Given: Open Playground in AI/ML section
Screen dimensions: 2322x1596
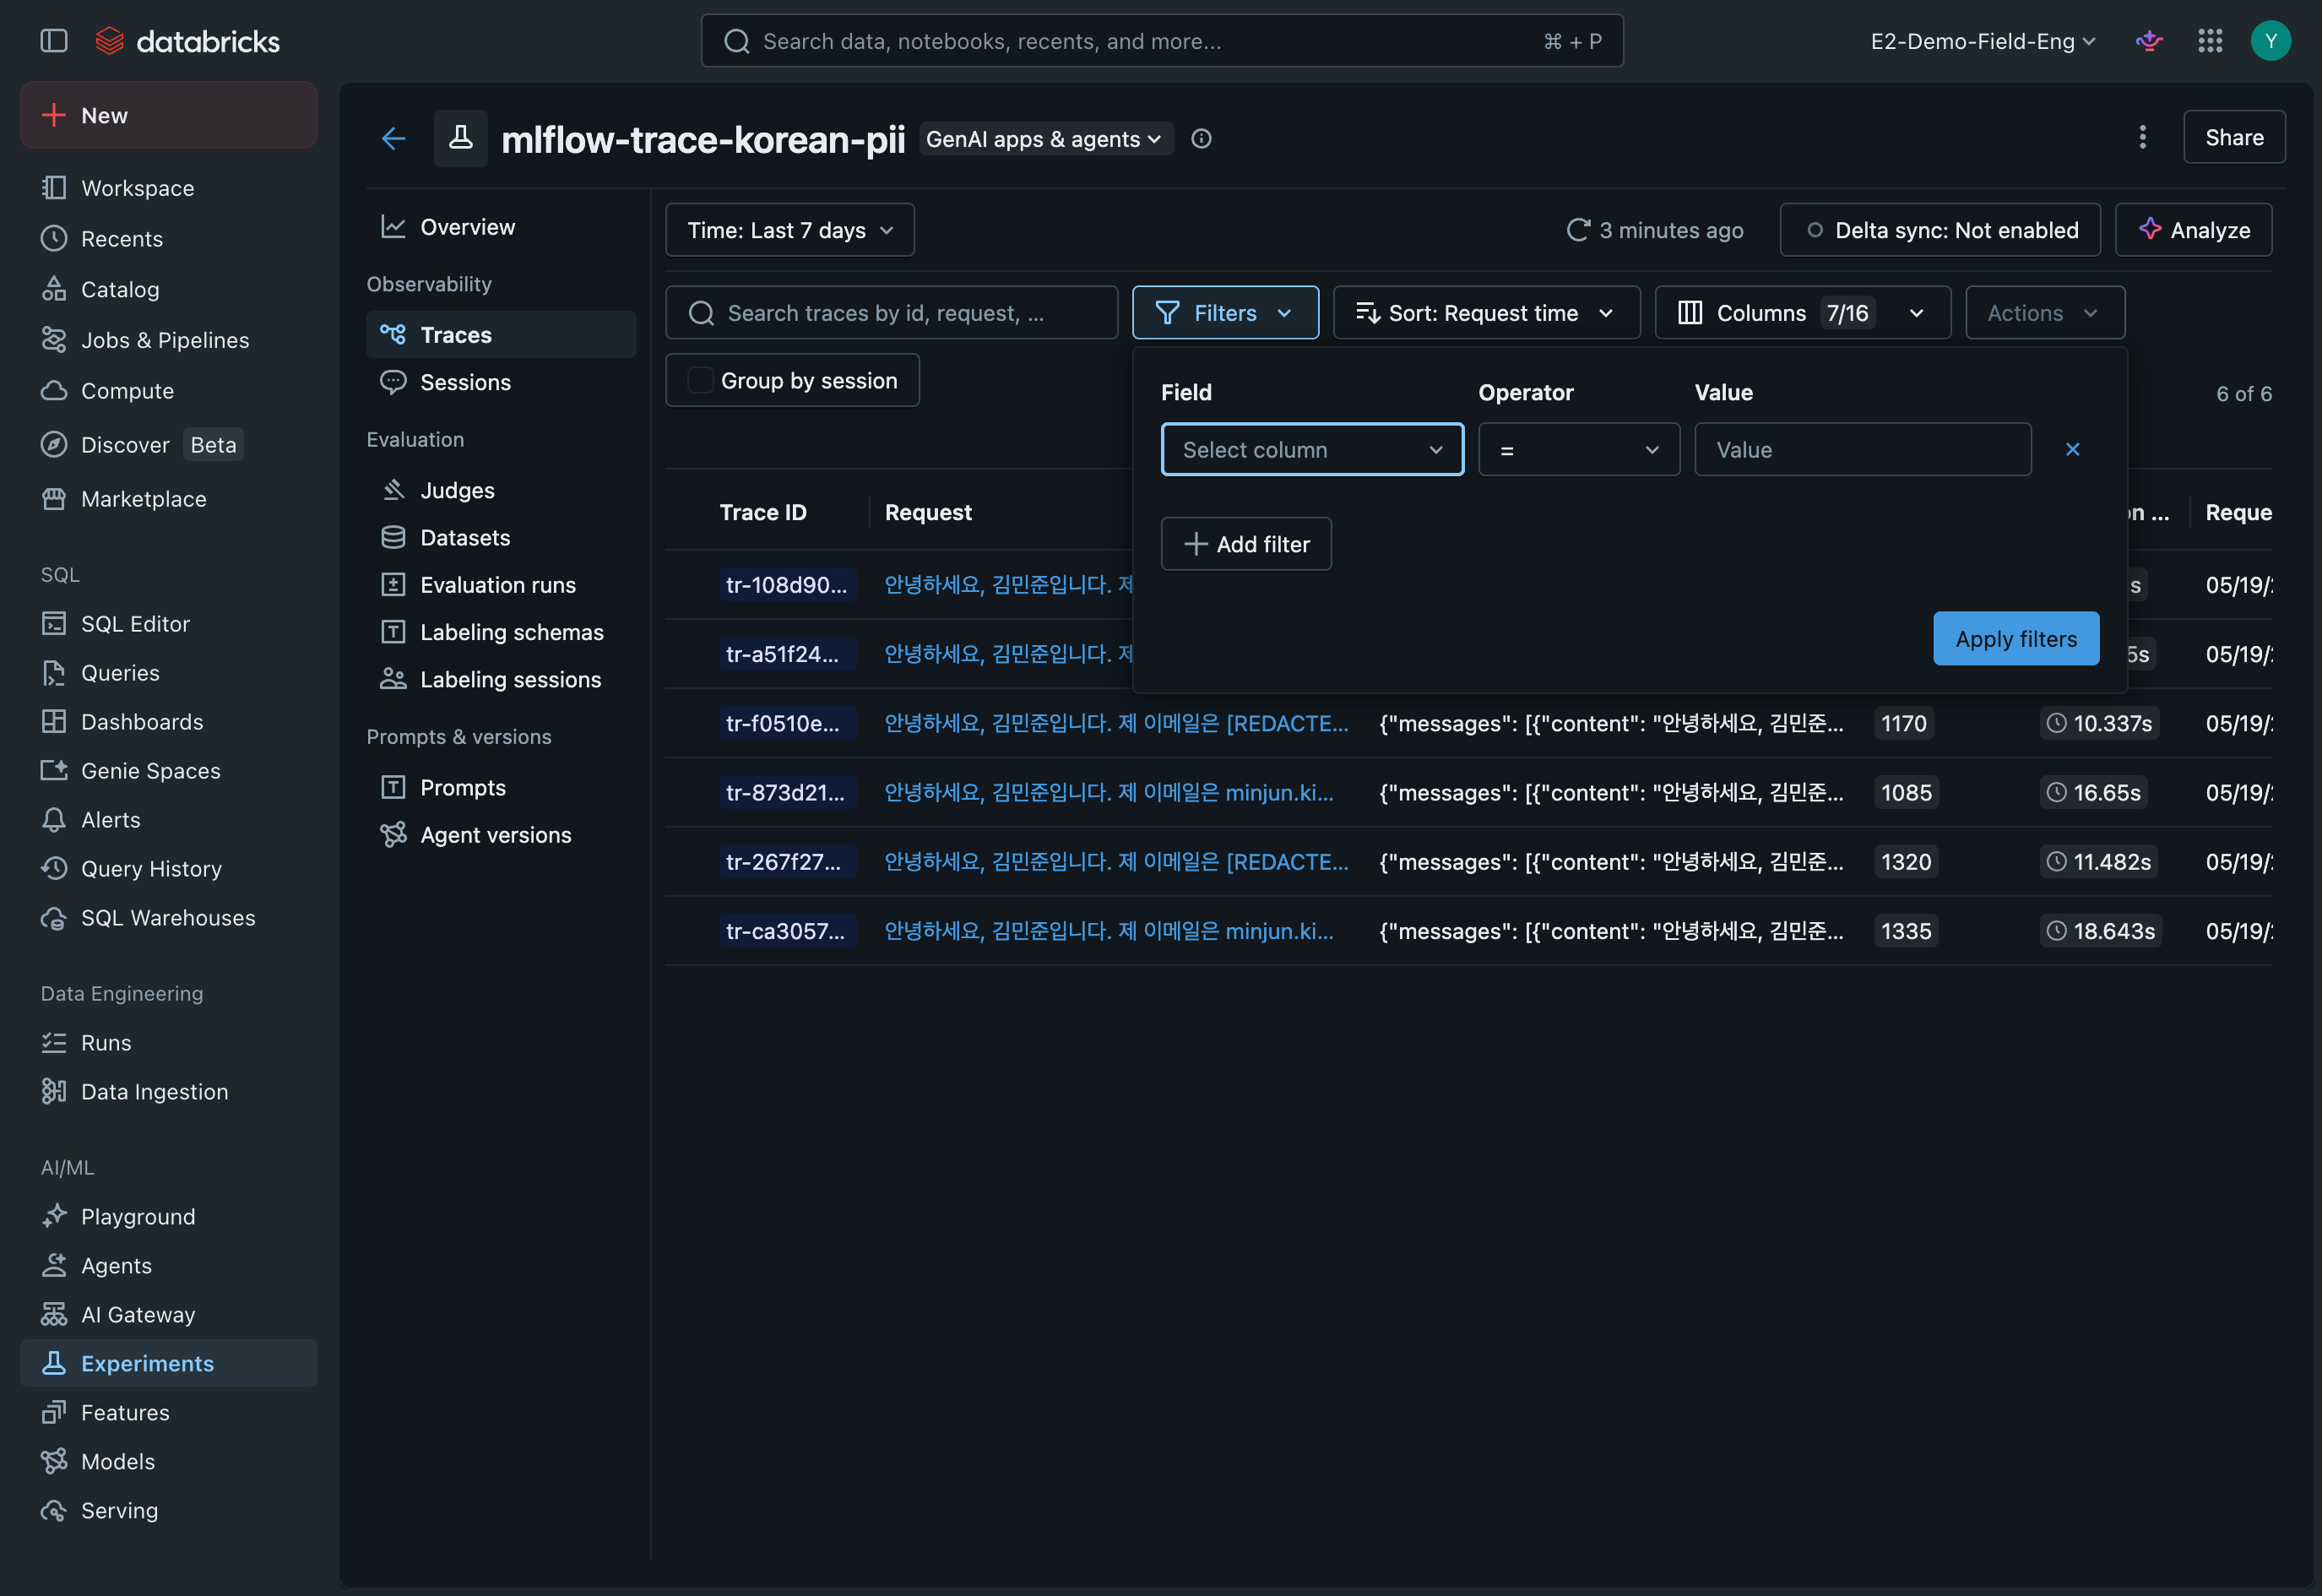Looking at the screenshot, I should point(168,1216).
